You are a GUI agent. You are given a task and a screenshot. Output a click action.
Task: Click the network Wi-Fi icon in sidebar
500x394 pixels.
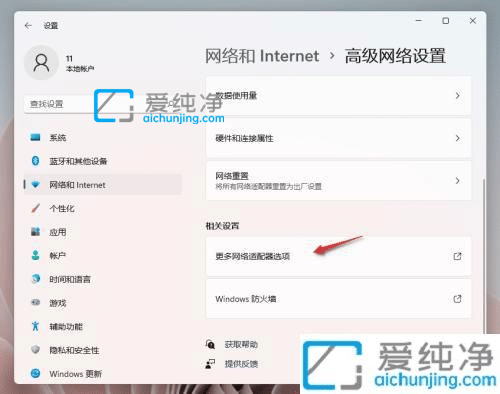tap(35, 185)
